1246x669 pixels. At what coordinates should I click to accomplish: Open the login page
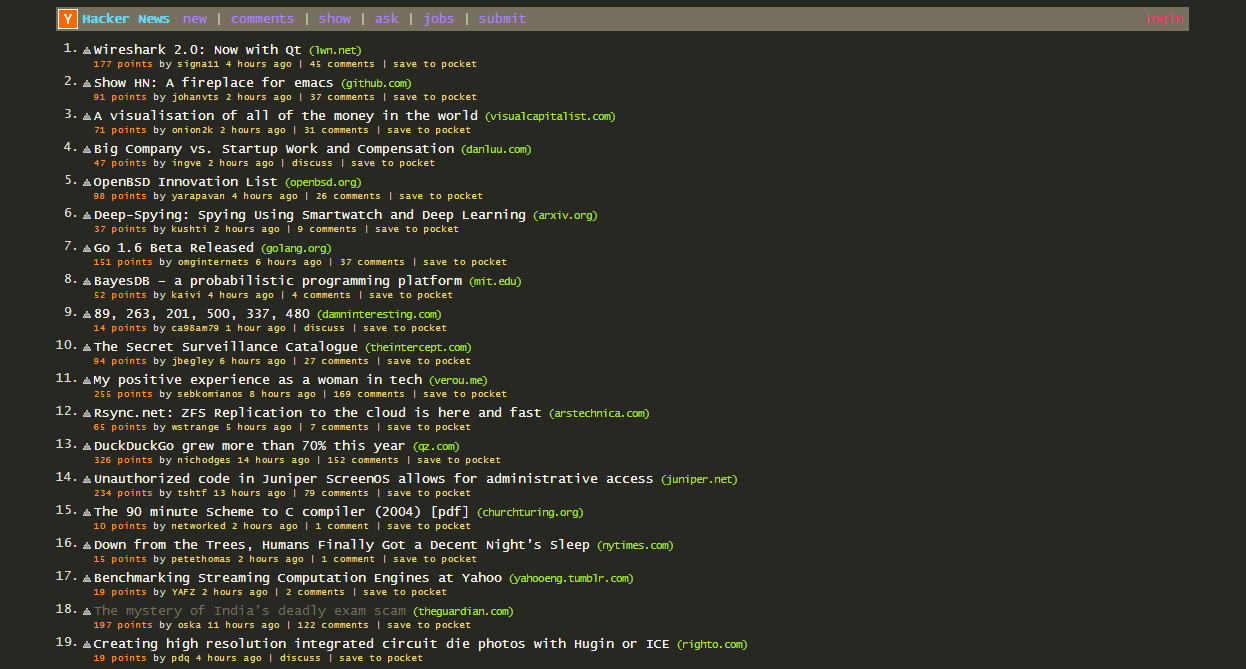tap(1165, 18)
